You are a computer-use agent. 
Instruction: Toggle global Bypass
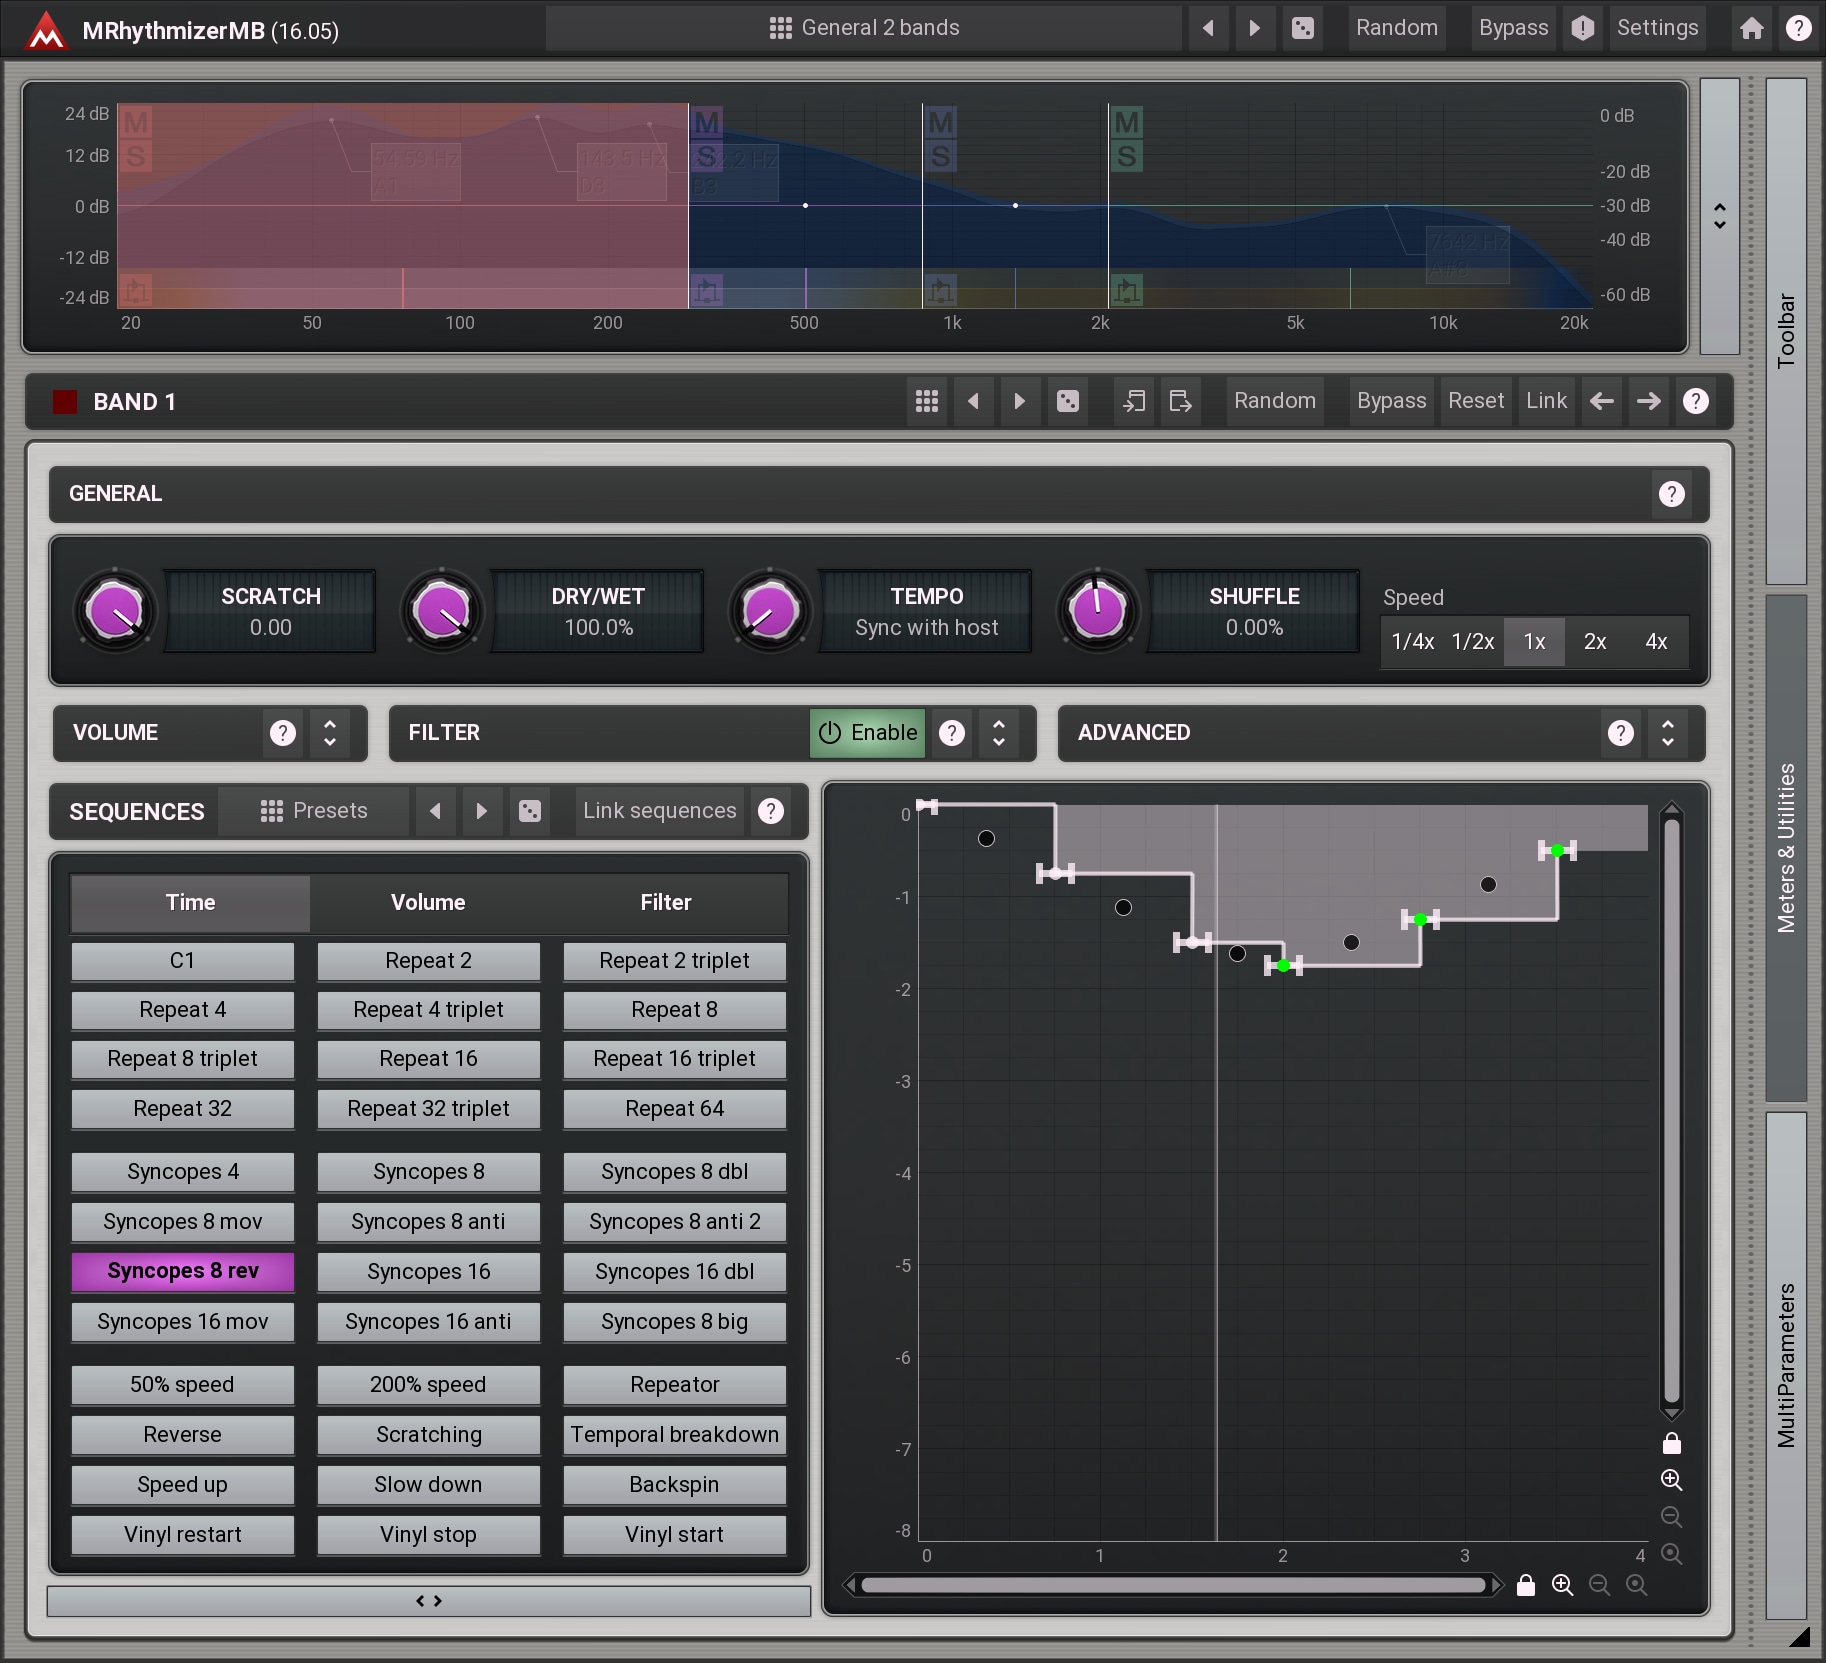1513,28
